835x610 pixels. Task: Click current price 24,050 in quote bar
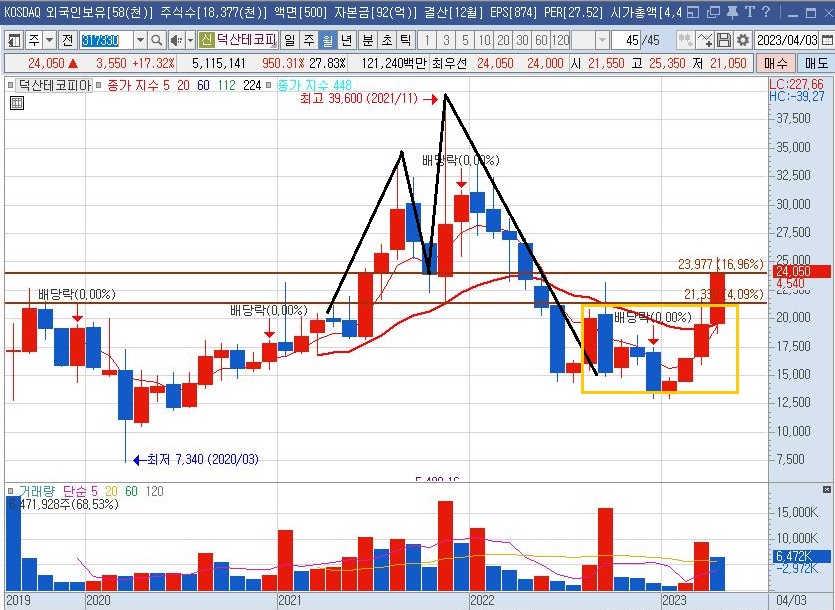[x=46, y=63]
